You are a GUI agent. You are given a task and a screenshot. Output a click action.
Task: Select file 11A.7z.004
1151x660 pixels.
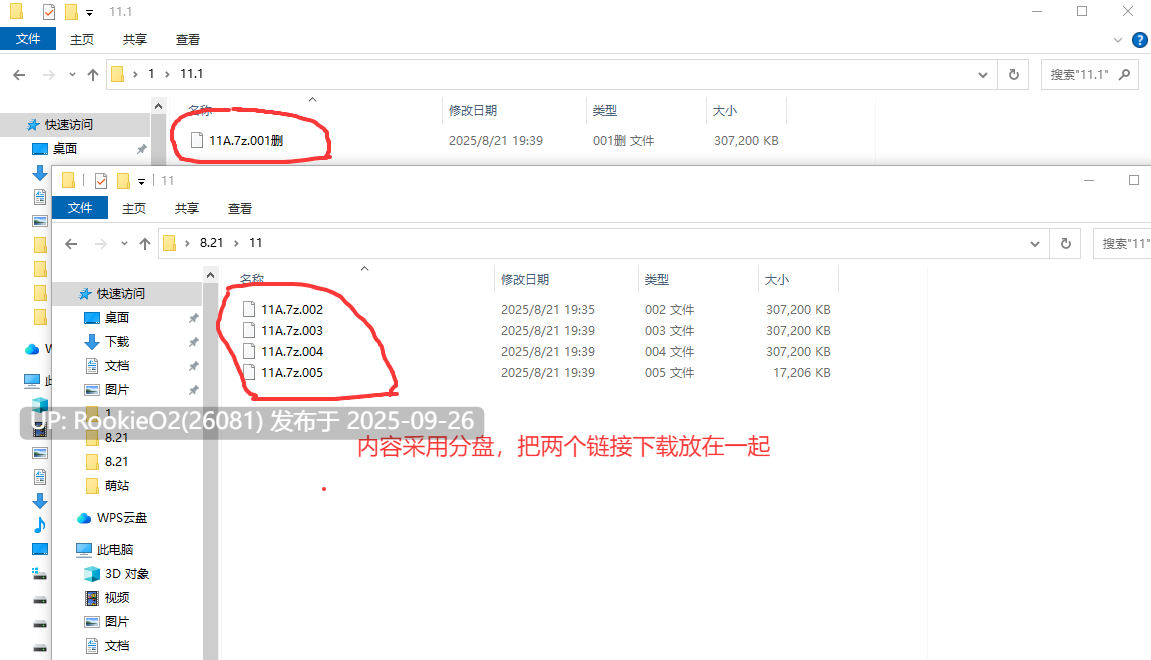(x=291, y=352)
